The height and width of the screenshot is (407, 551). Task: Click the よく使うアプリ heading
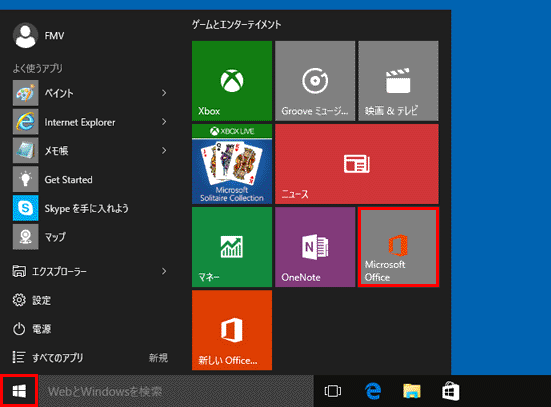coord(38,68)
